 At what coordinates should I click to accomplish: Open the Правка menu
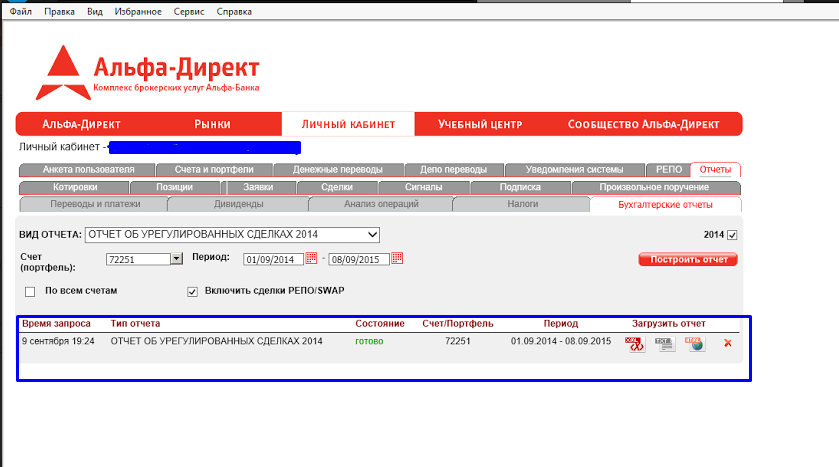click(x=59, y=11)
